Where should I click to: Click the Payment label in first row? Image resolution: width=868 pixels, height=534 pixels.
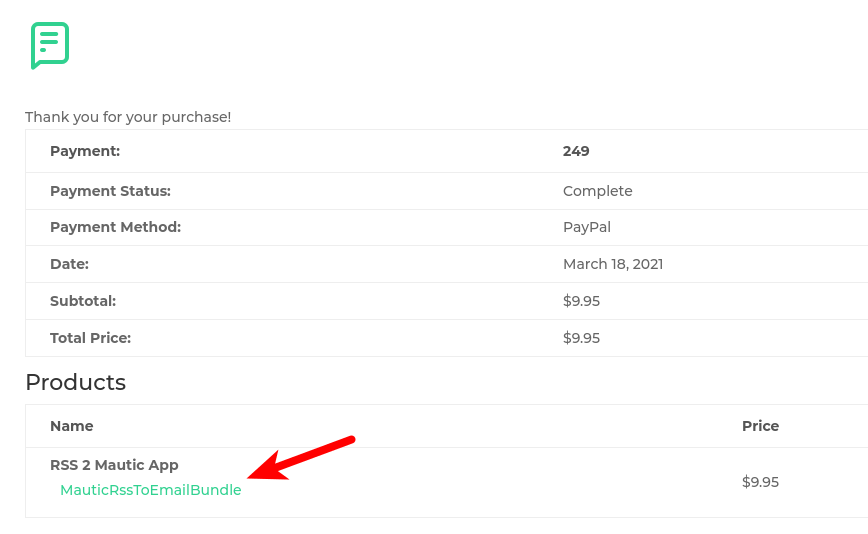coord(85,151)
